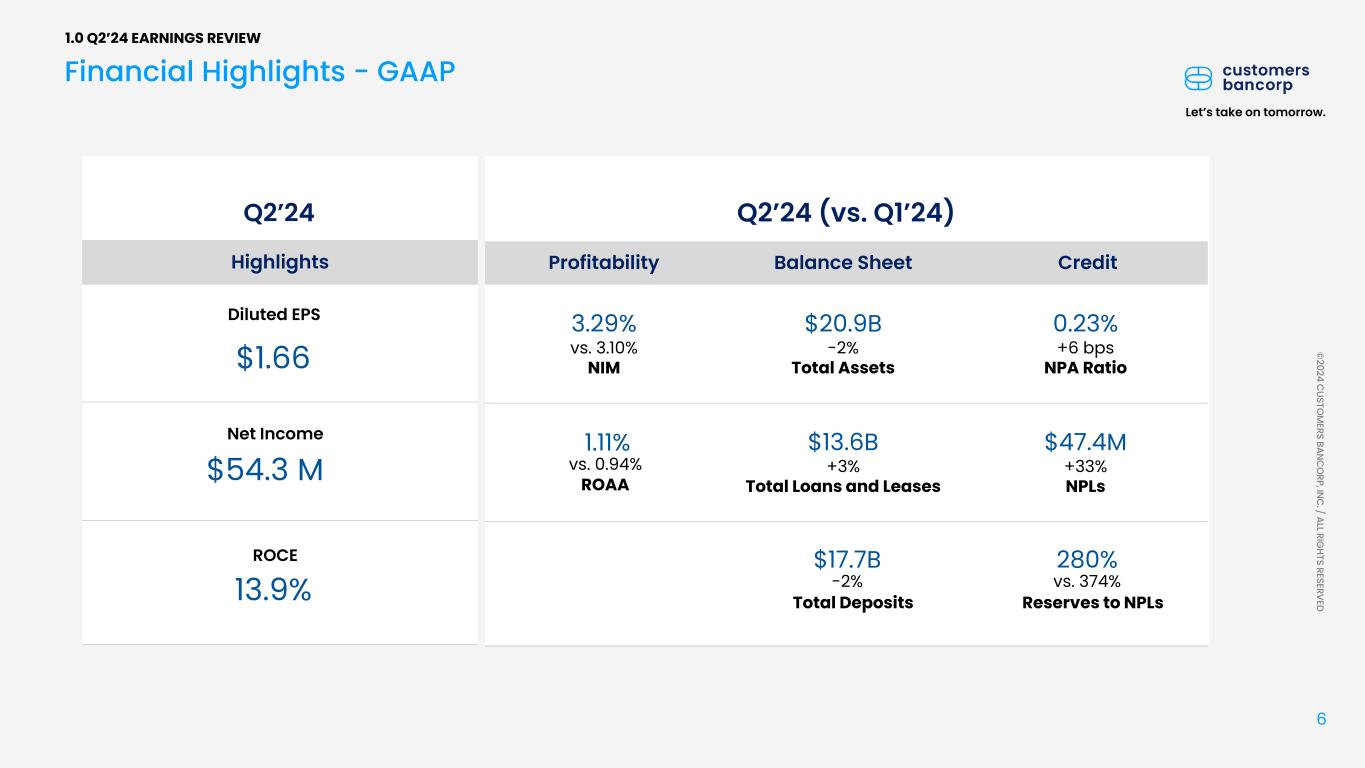
Task: Click the $13.6B Total Loans and Leases
Action: [x=843, y=442]
